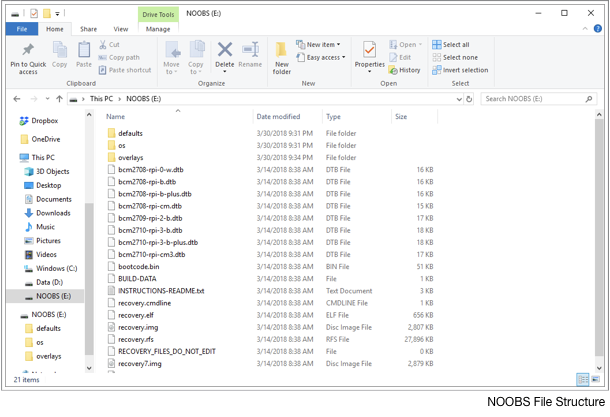Click the Rename icon
This screenshot has height=417, width=610.
pos(250,49)
